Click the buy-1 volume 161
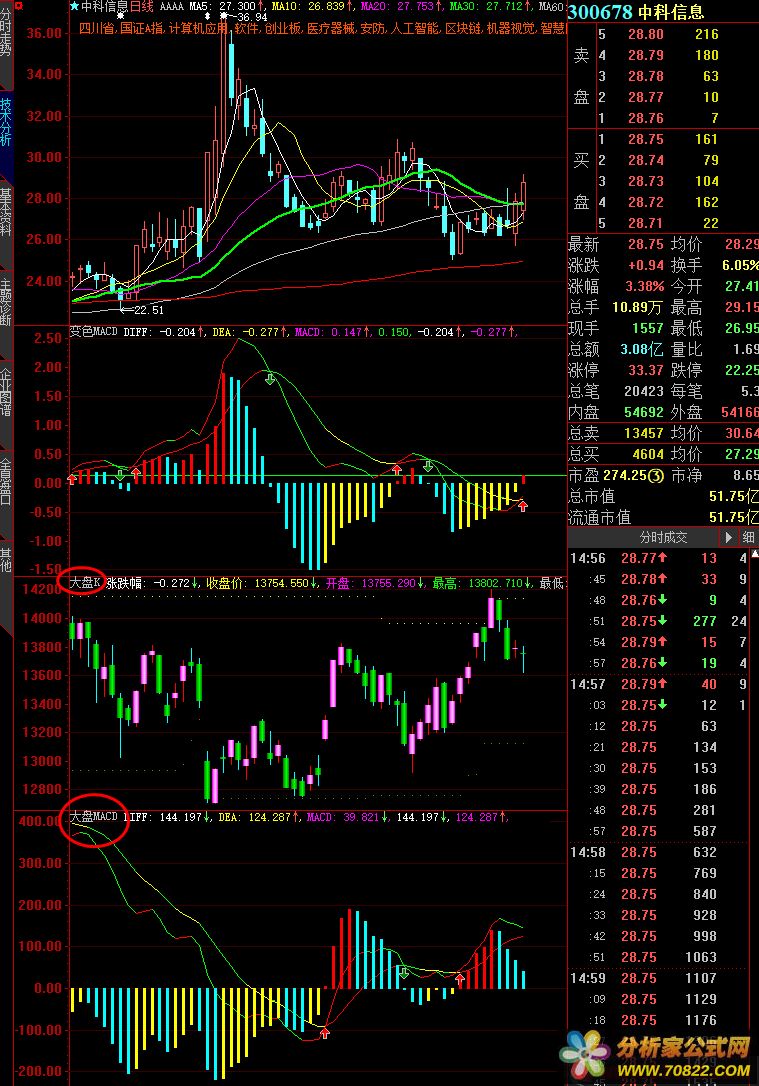The height and width of the screenshot is (1086, 759). (706, 139)
